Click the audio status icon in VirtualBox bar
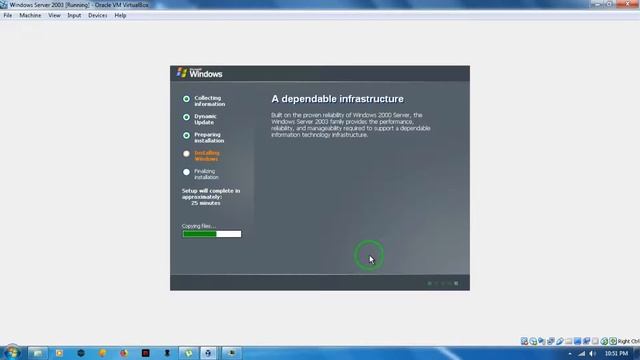Image resolution: width=640 pixels, height=360 pixels. pos(542,341)
